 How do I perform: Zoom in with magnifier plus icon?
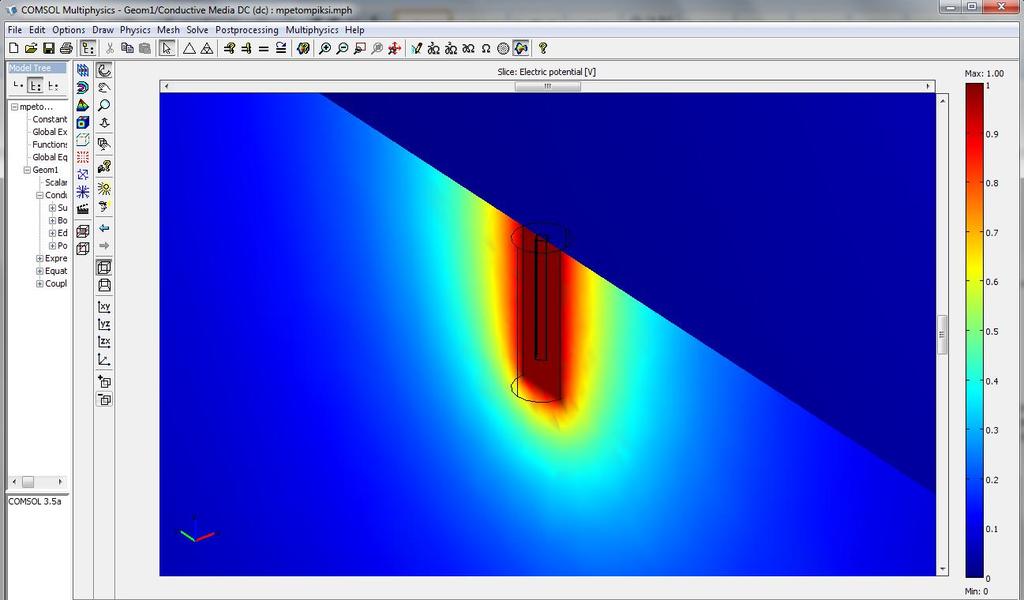click(x=325, y=48)
